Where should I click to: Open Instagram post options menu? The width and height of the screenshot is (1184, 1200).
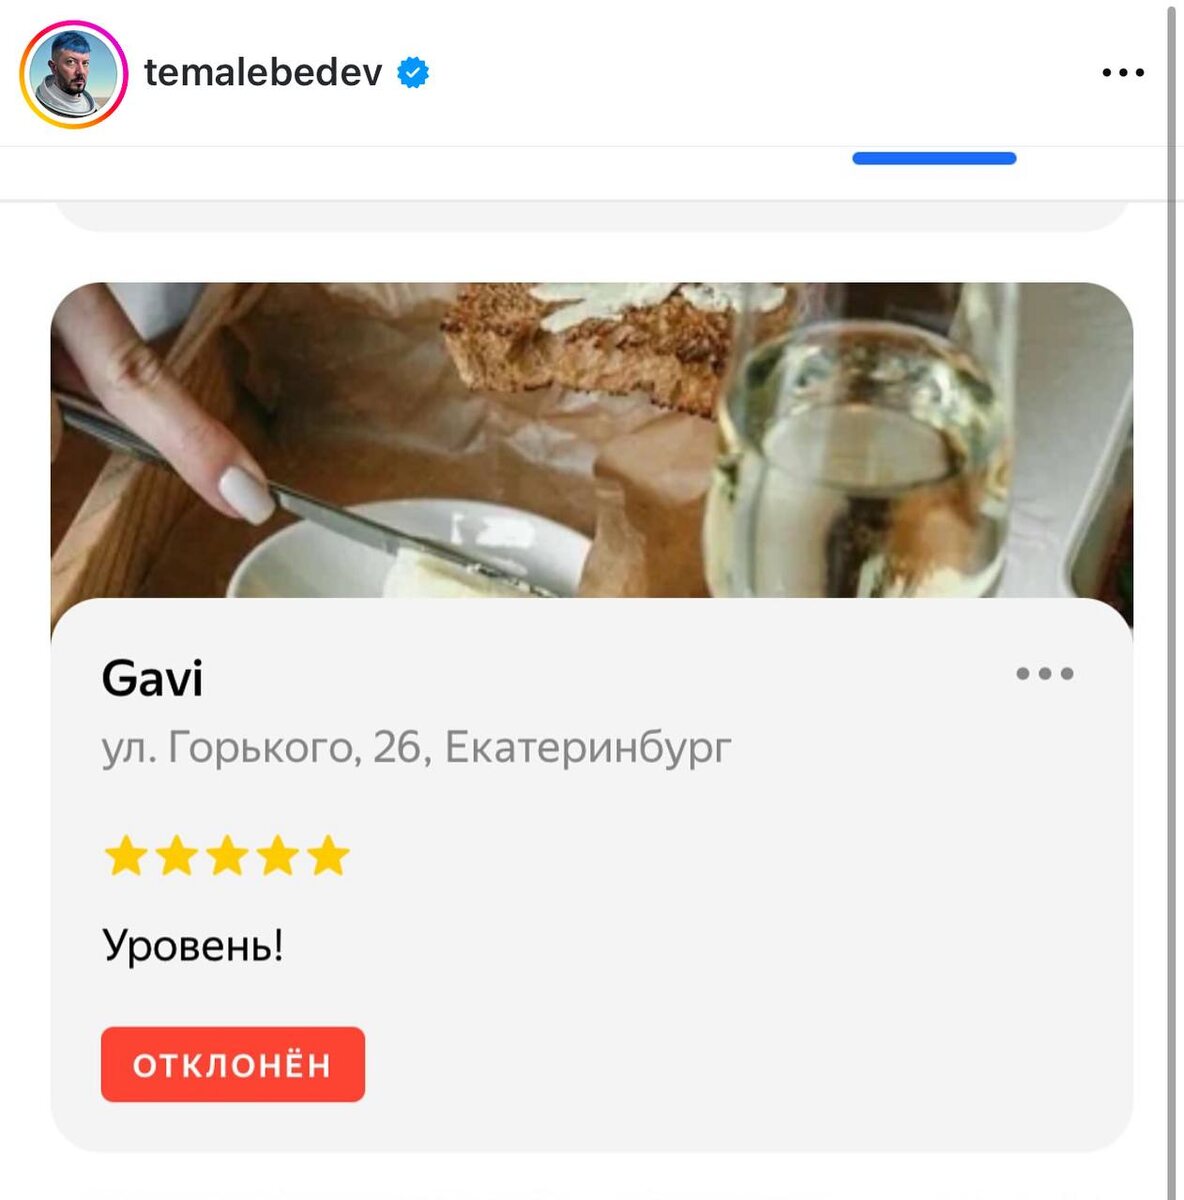click(1123, 73)
